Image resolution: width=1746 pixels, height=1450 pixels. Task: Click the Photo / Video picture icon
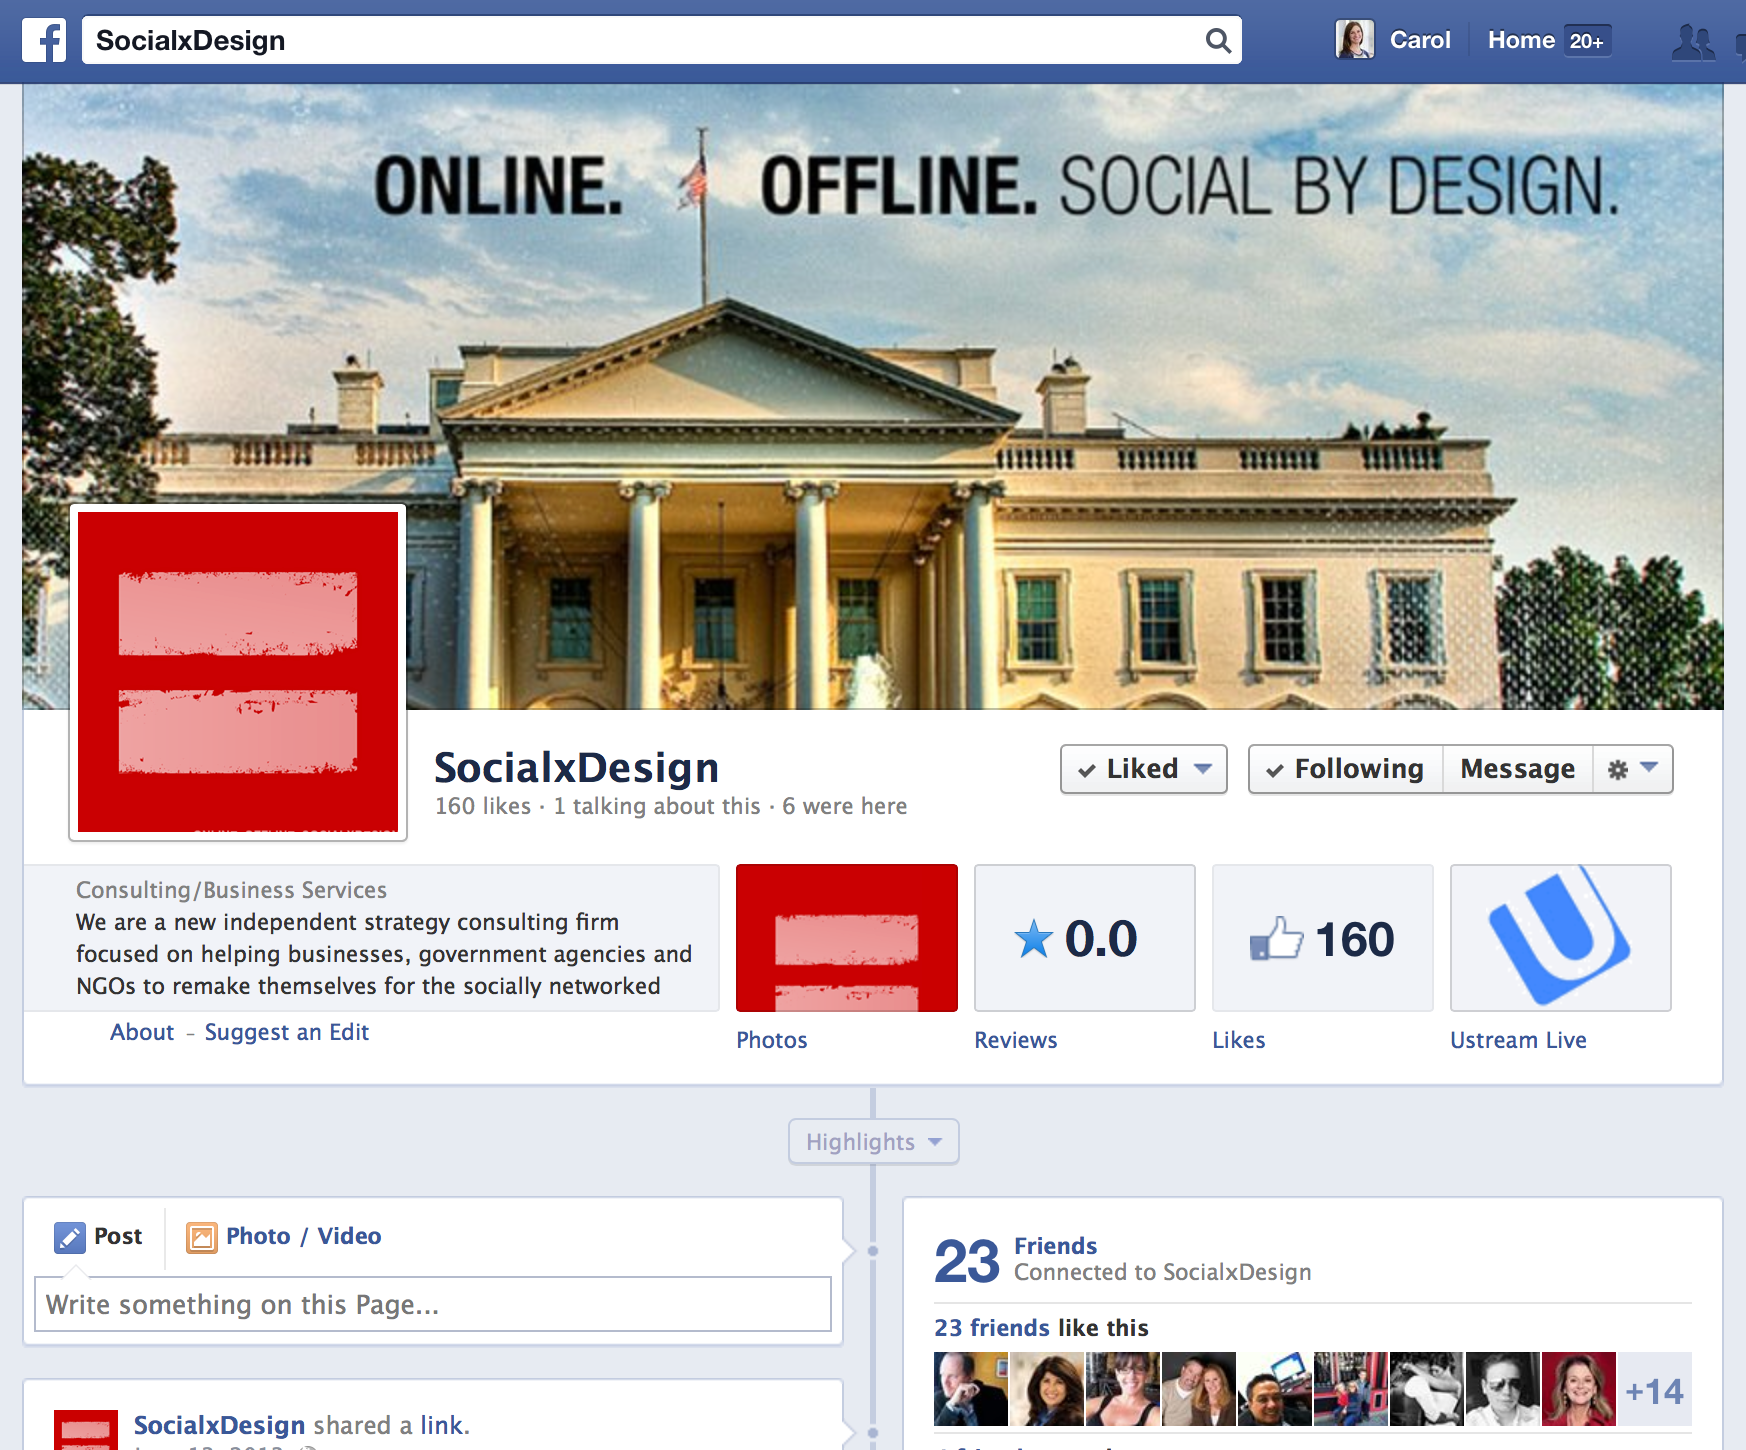(202, 1238)
